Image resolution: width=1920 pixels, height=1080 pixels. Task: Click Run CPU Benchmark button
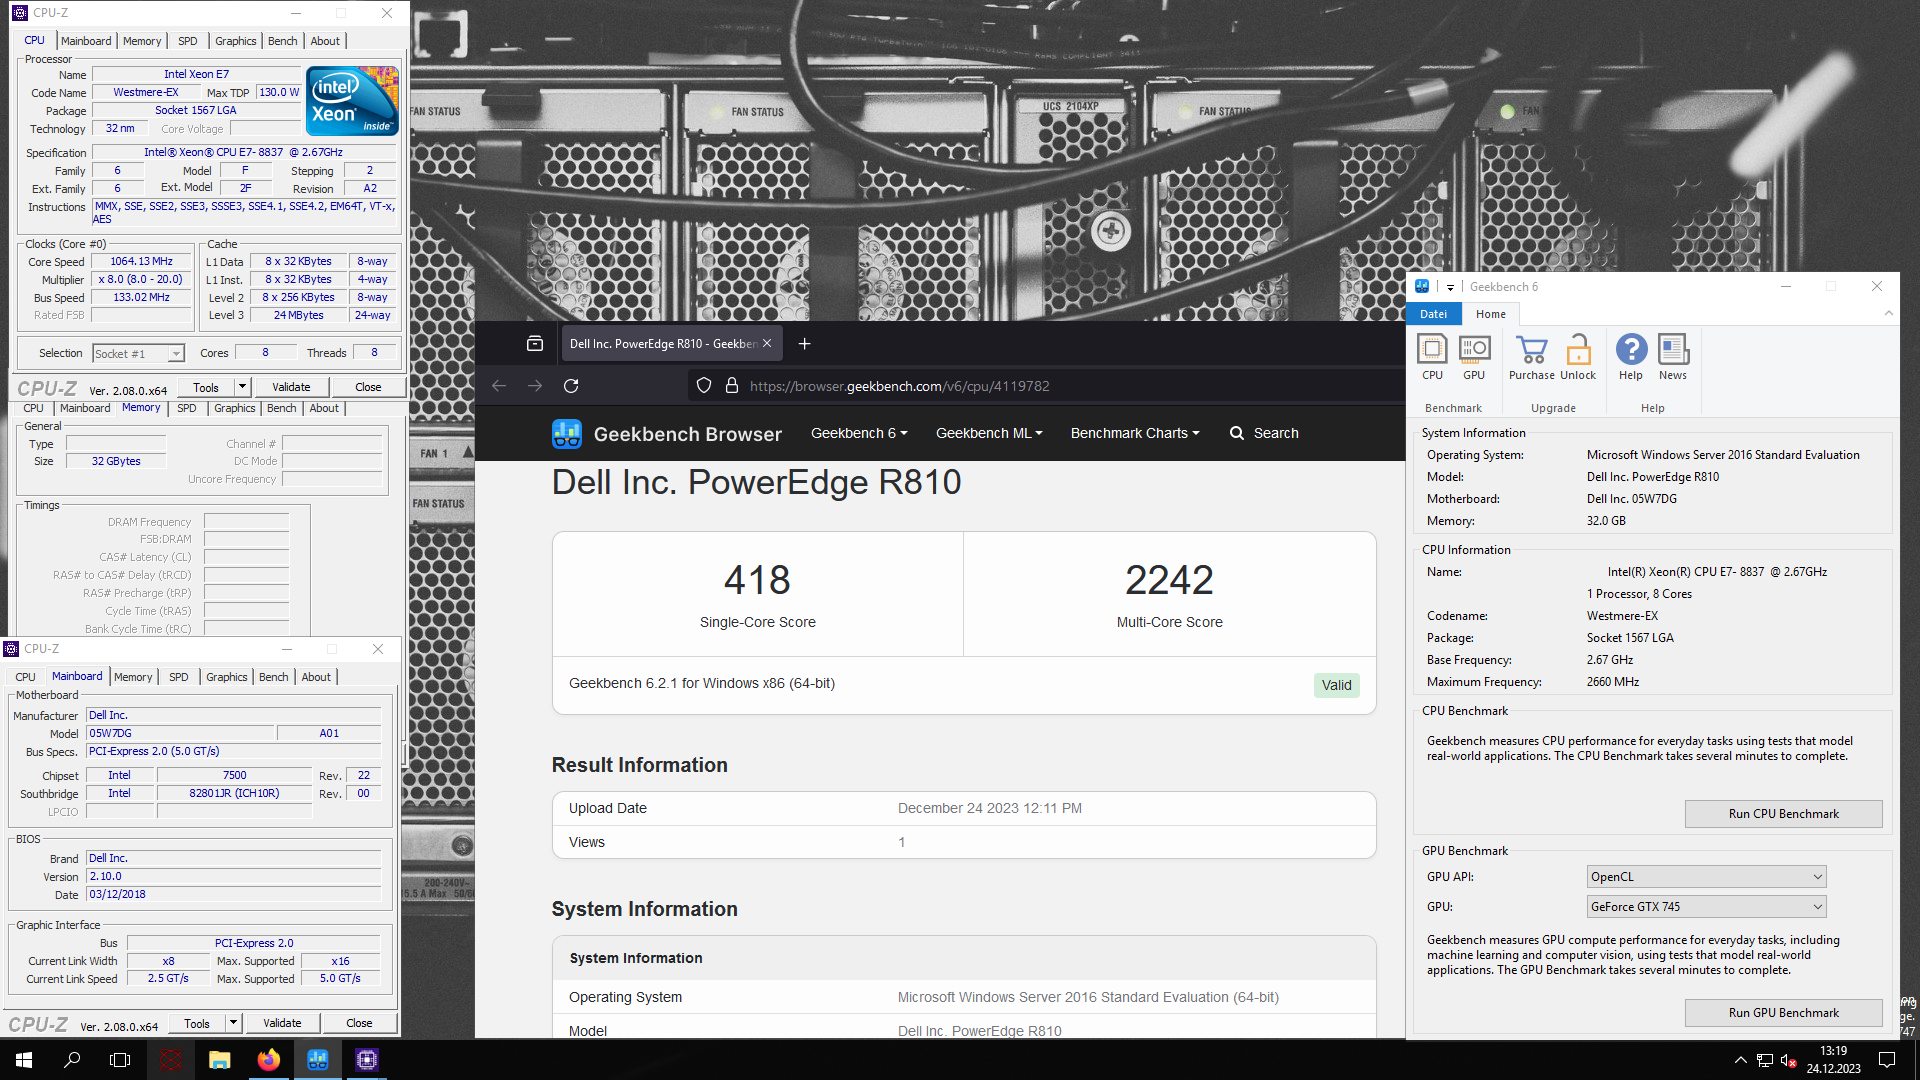pos(1783,814)
